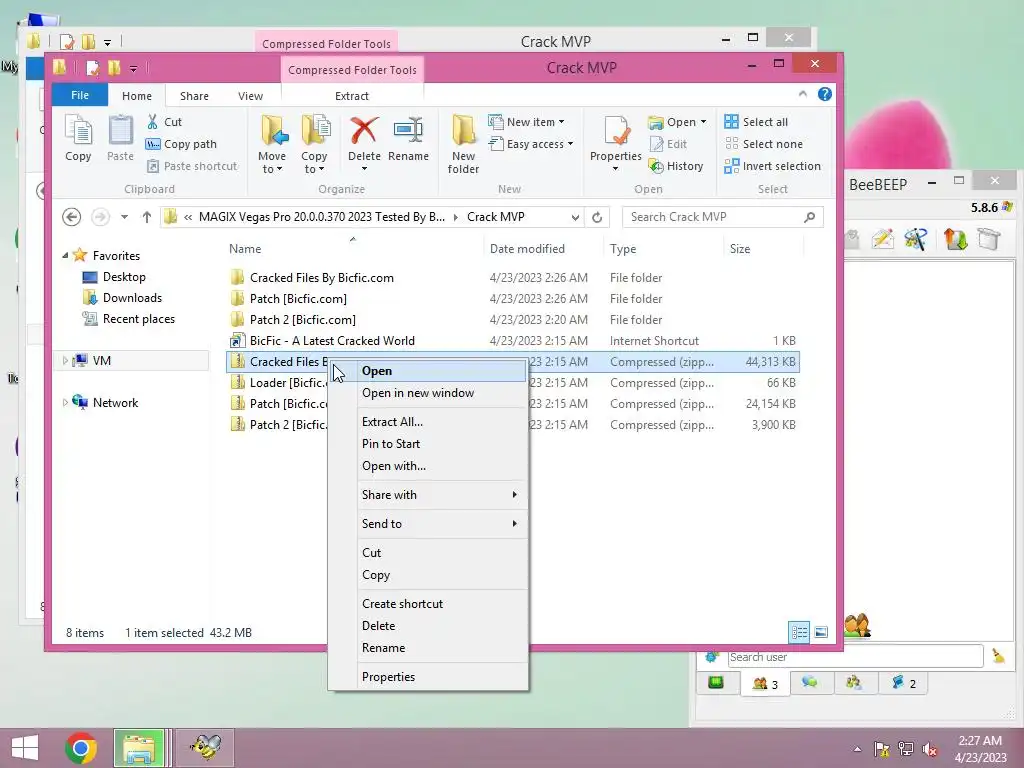1024x768 pixels.
Task: Switch to the View ribbon tab
Action: [x=250, y=96]
